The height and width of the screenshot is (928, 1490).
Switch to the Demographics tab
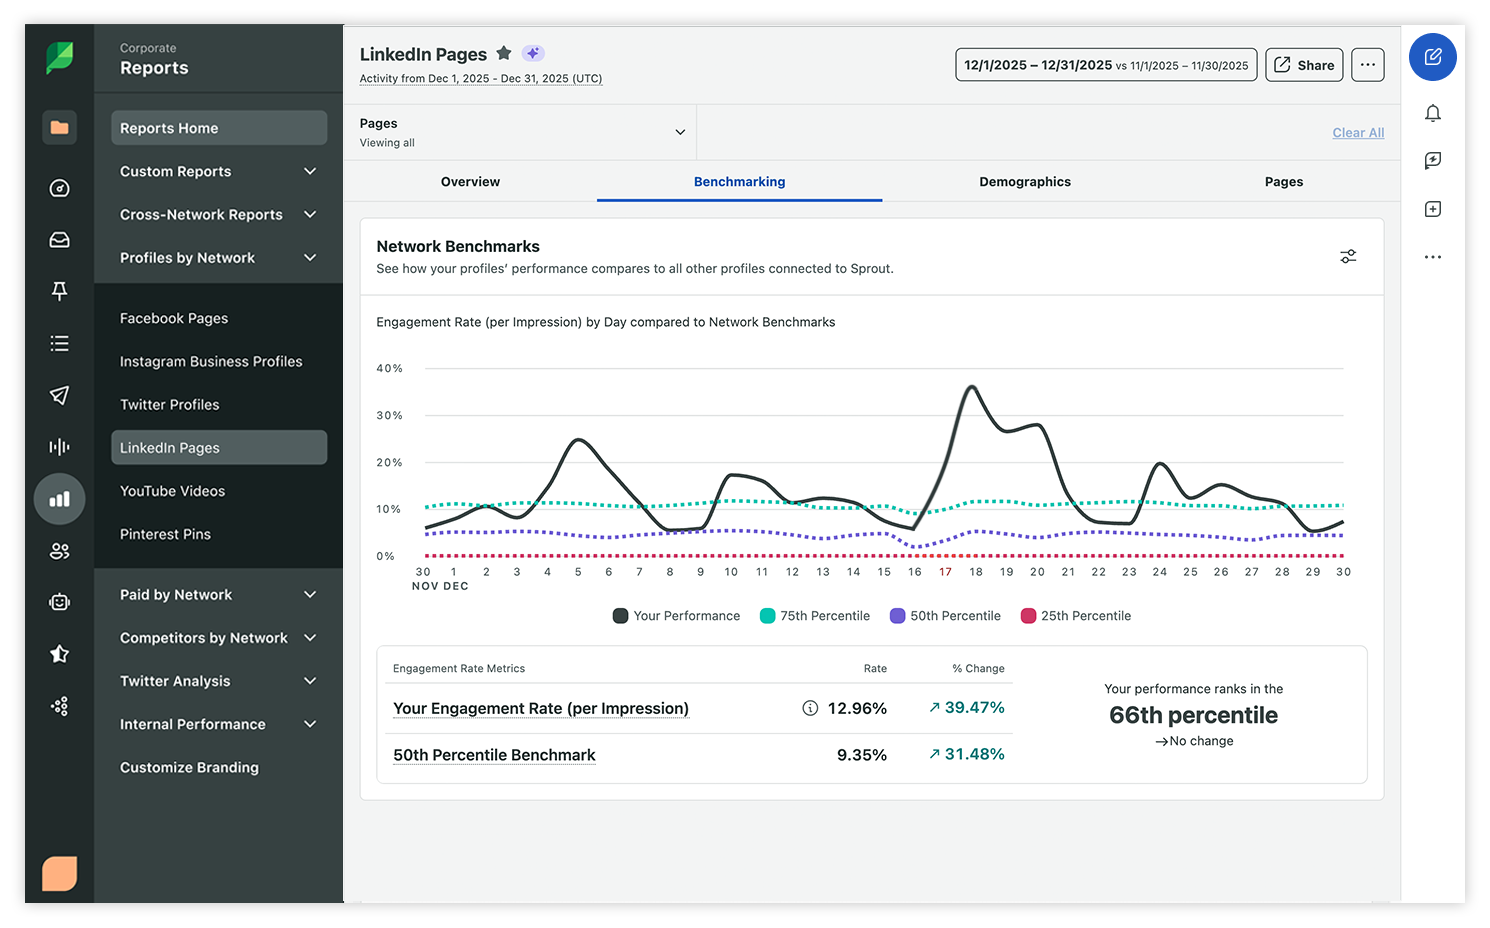click(1025, 181)
